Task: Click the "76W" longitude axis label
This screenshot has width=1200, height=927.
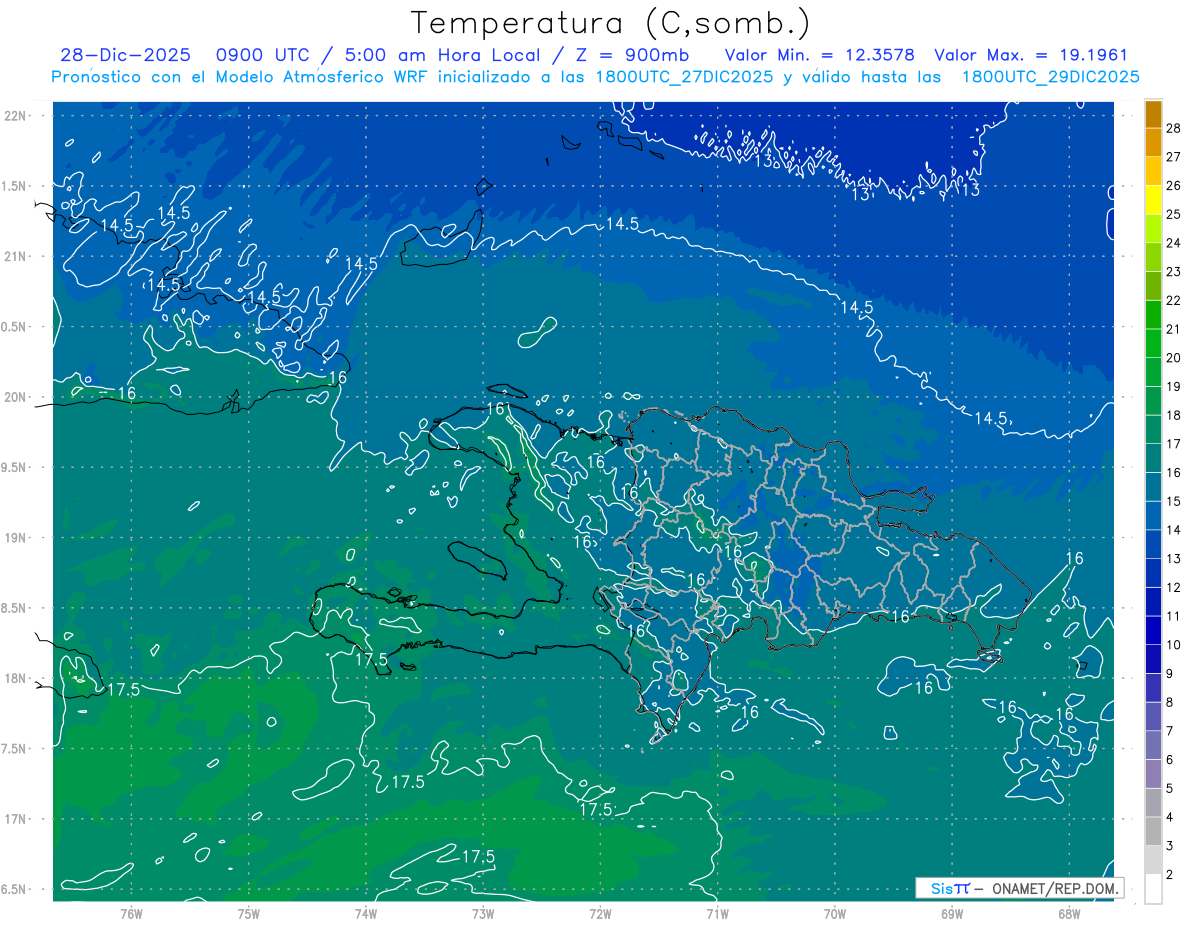Action: click(131, 913)
